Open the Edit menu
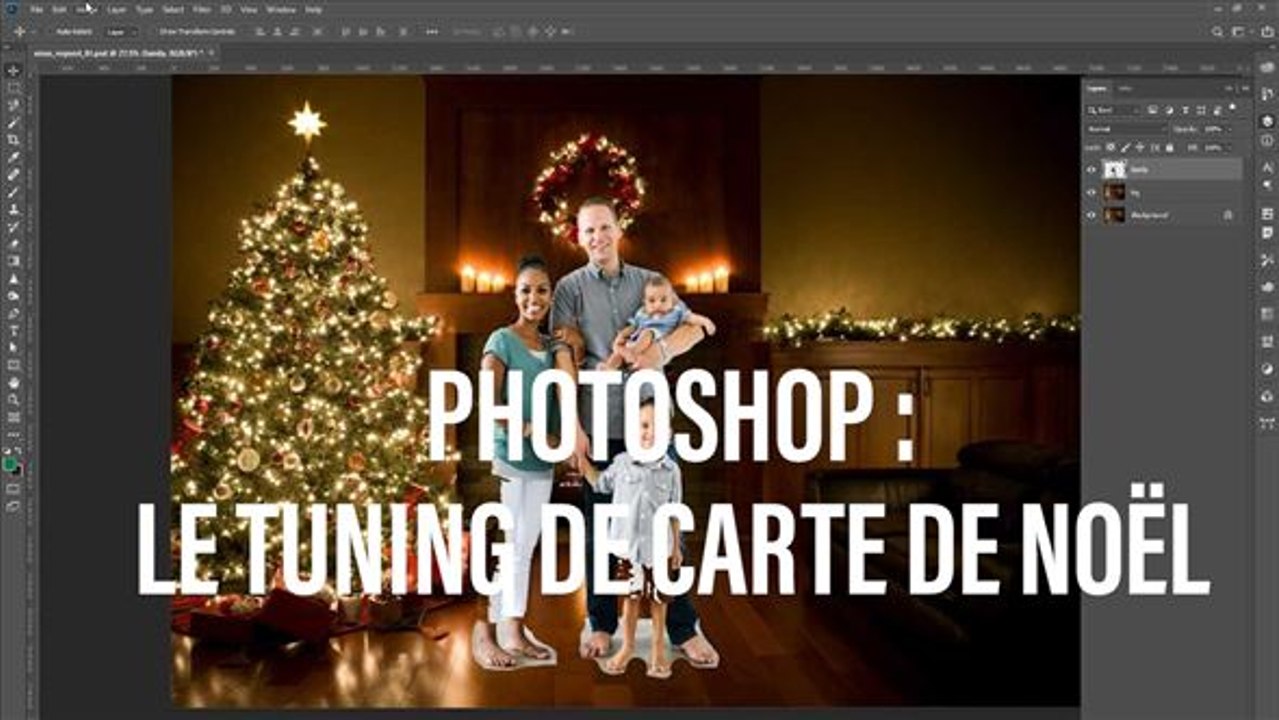The width and height of the screenshot is (1279, 720). pos(60,9)
